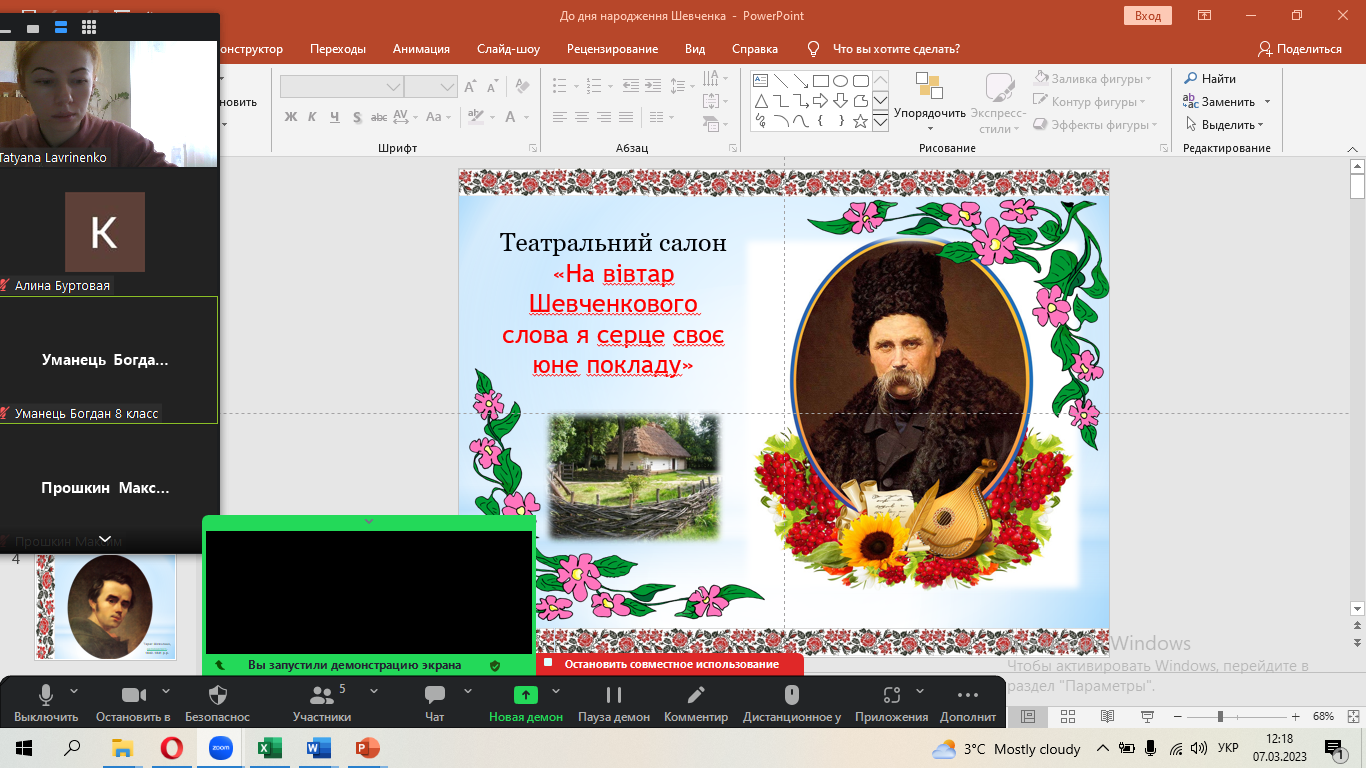This screenshot has height=768, width=1366.
Task: Open bulleted list dropdown
Action: click(x=565, y=87)
